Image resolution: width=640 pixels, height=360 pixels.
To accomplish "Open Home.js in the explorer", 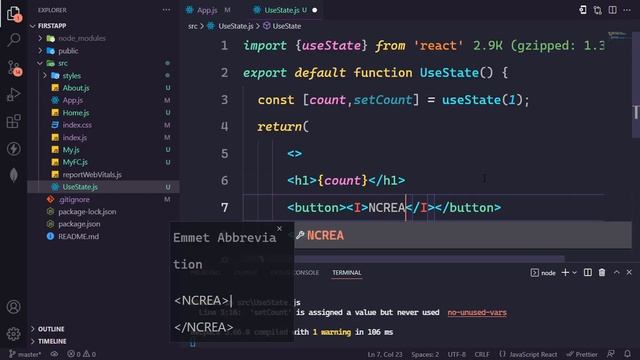I will (x=76, y=113).
